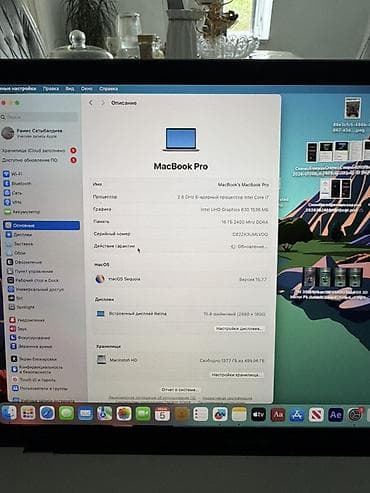Viewport: 370px width, 493px height.
Task: Click the macOS Sequoia row
Action: click(x=181, y=279)
